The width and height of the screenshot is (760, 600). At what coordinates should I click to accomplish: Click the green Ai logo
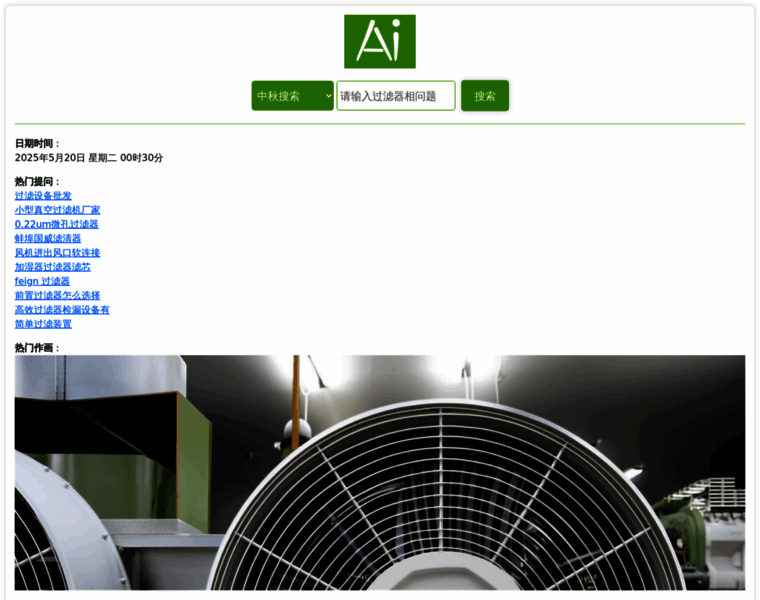coord(379,41)
